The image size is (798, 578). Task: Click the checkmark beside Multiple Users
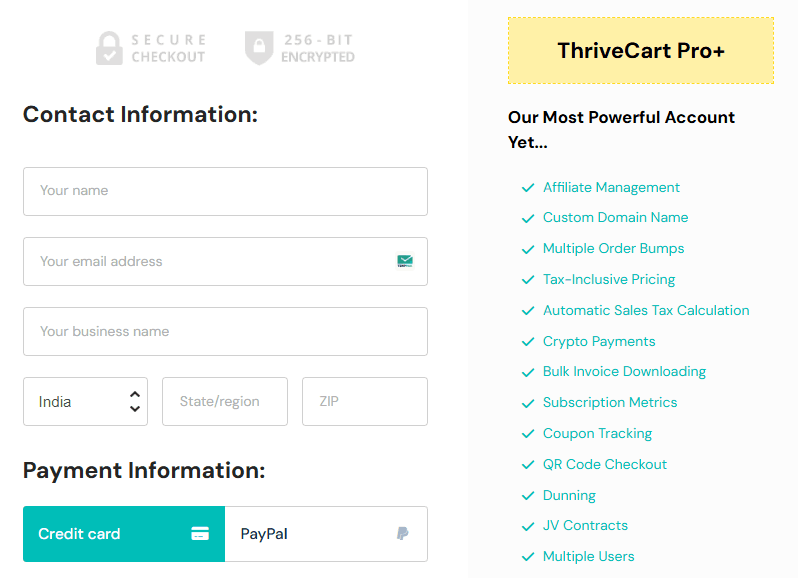[x=528, y=556]
